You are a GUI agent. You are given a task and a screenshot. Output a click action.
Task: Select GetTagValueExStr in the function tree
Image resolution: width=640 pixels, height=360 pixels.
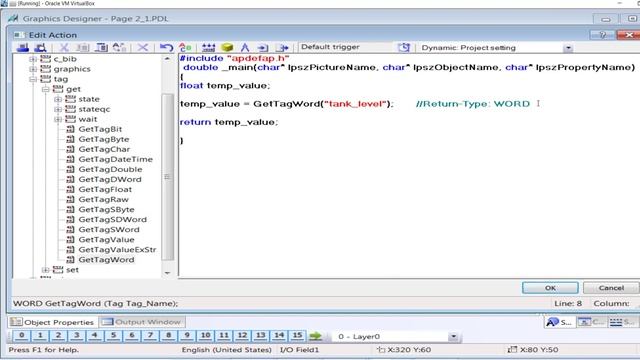(117, 250)
